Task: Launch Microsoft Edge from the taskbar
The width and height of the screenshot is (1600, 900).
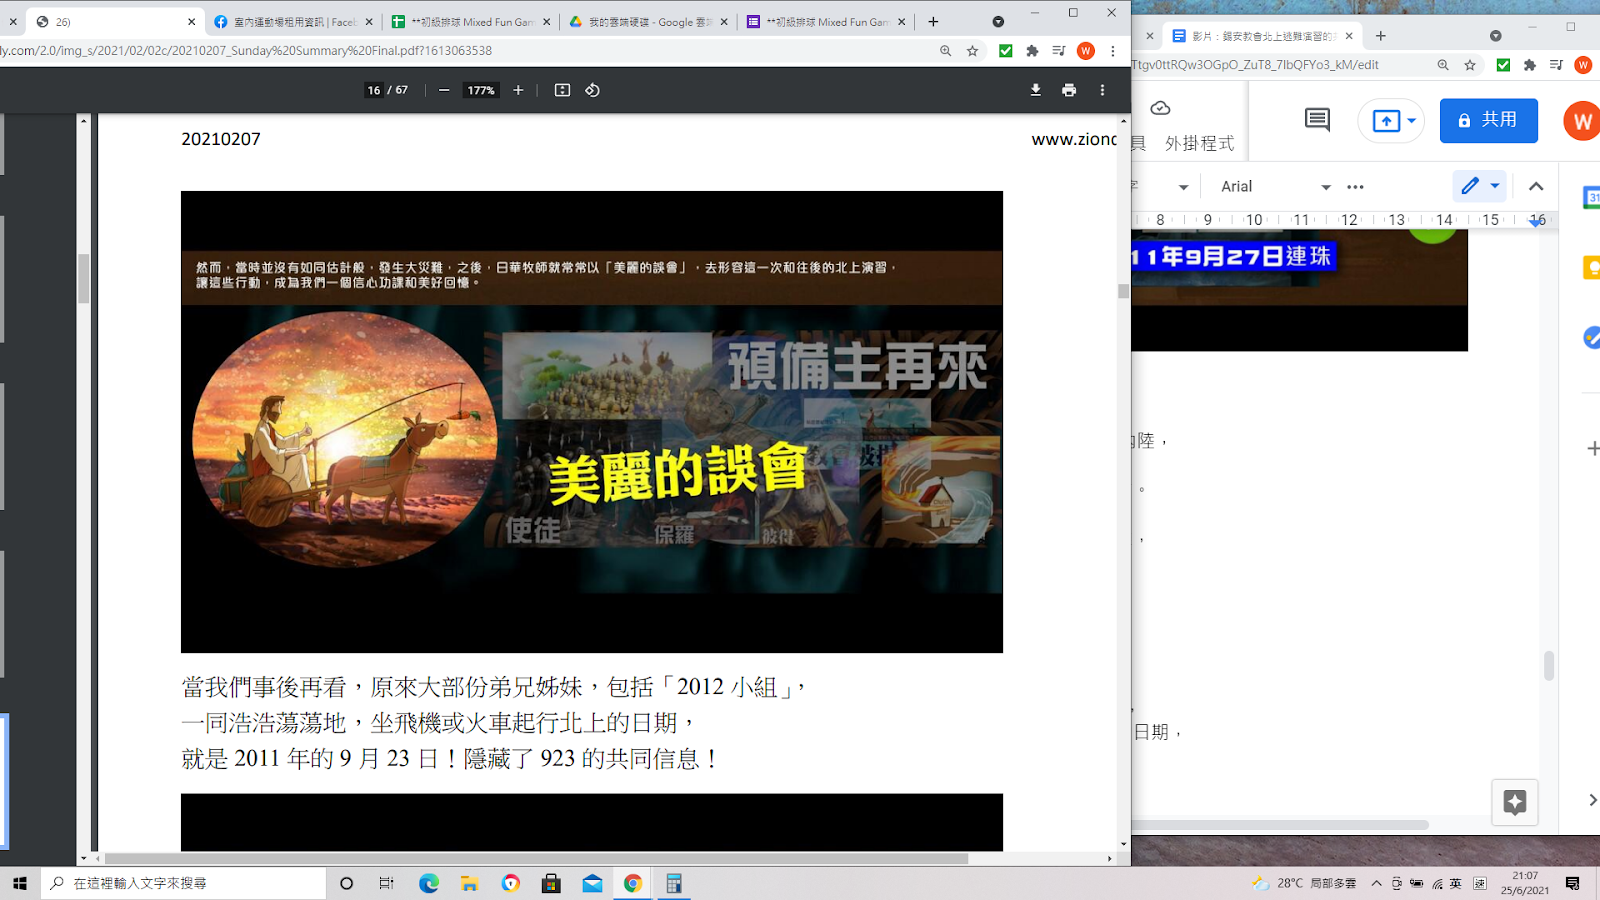Action: pos(429,883)
